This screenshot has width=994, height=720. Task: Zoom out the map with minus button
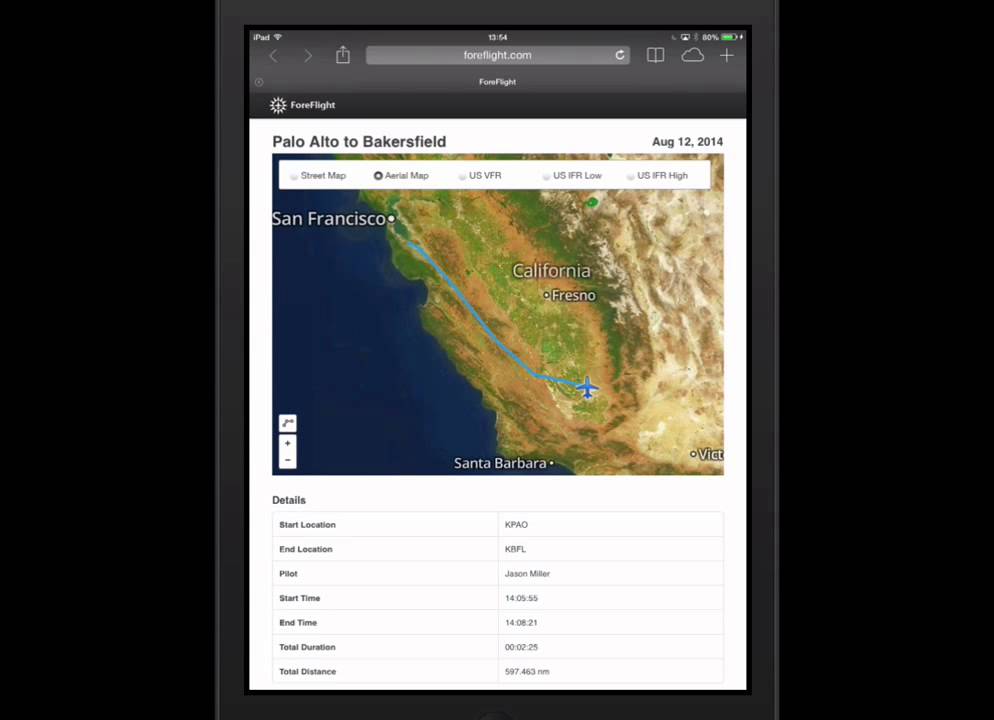pos(288,460)
